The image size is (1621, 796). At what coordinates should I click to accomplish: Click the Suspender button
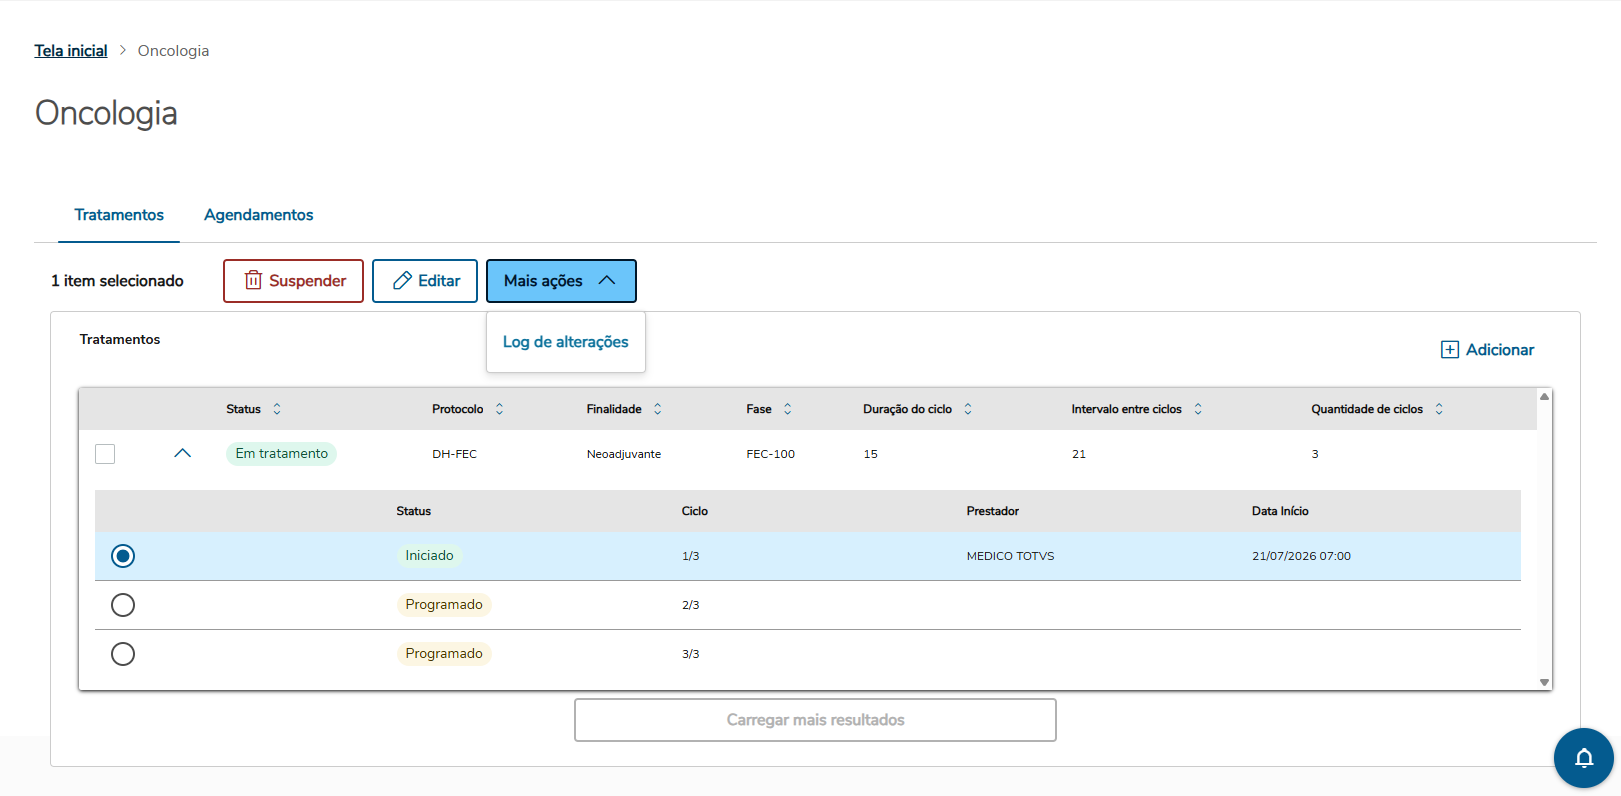coord(293,281)
